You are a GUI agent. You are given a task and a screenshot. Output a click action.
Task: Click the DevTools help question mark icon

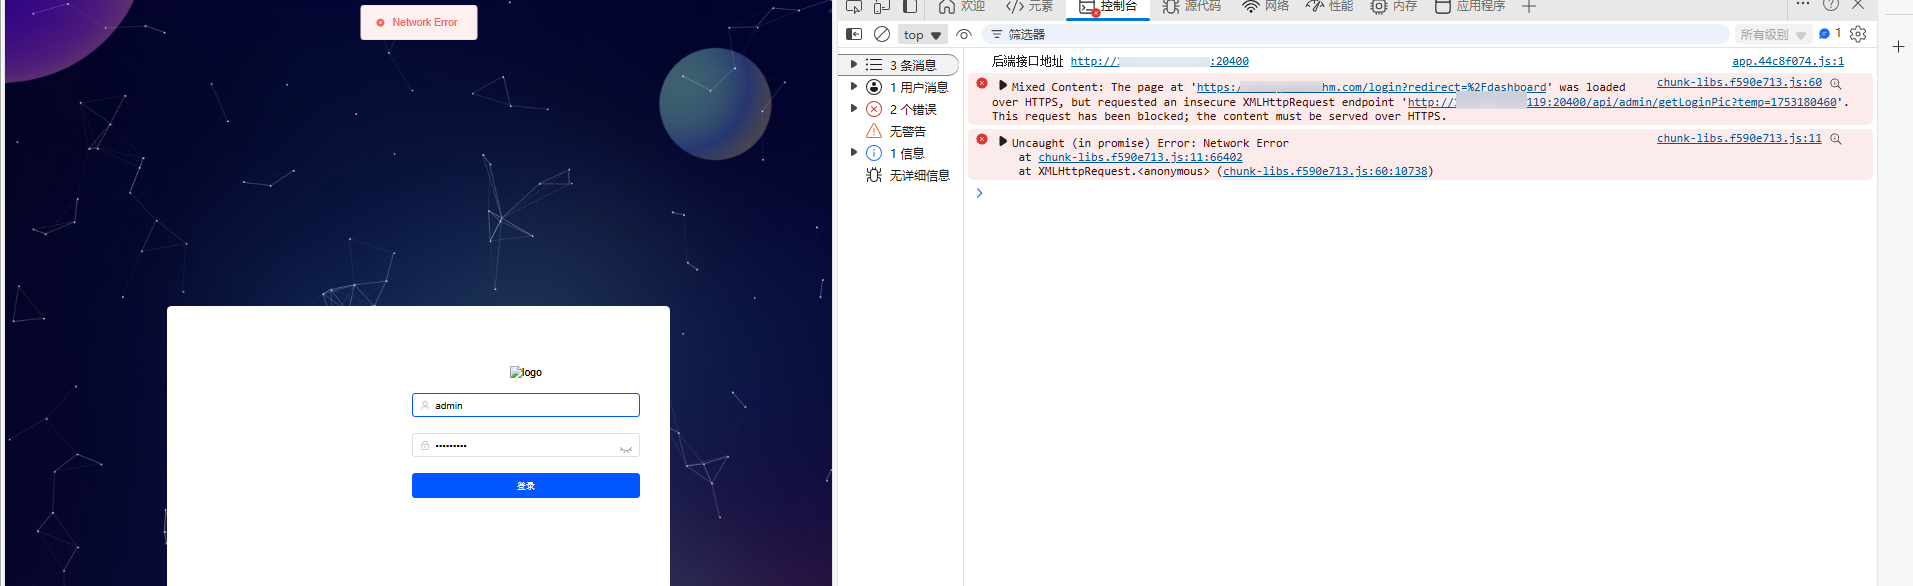pyautogui.click(x=1831, y=5)
